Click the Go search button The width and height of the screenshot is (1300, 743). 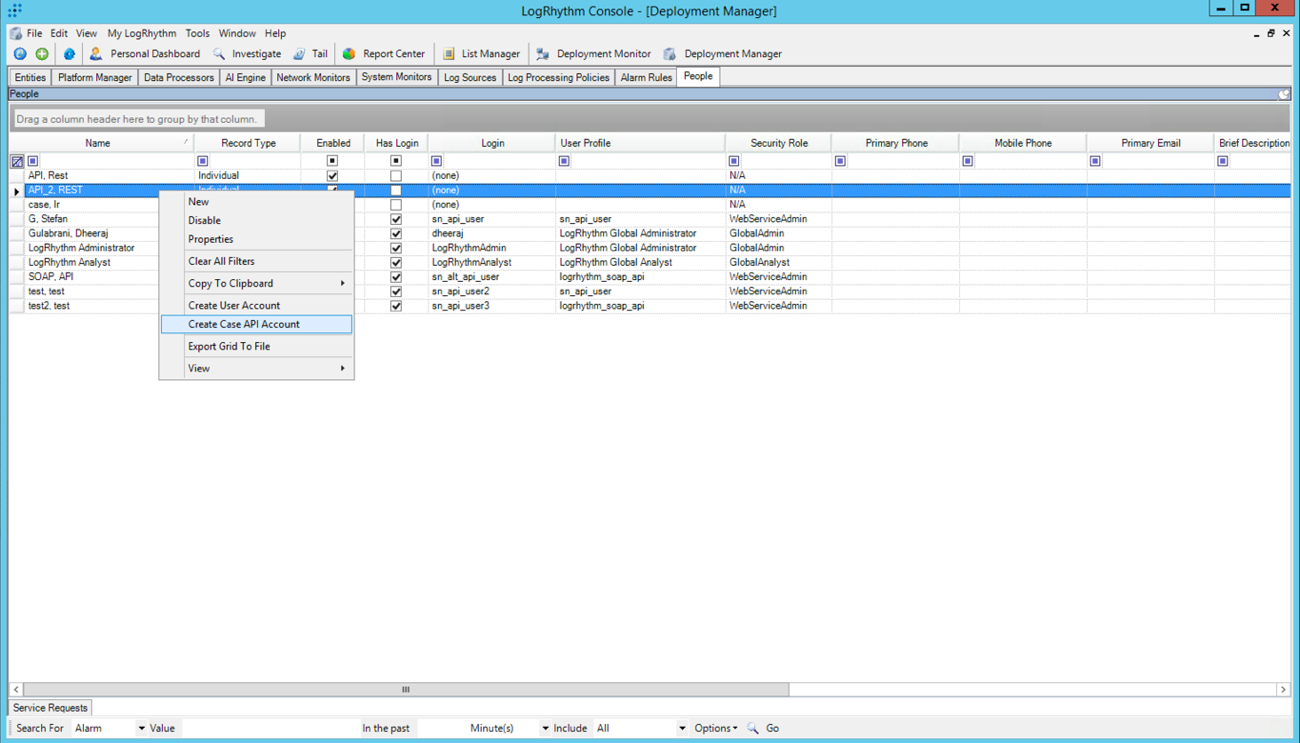tap(773, 728)
